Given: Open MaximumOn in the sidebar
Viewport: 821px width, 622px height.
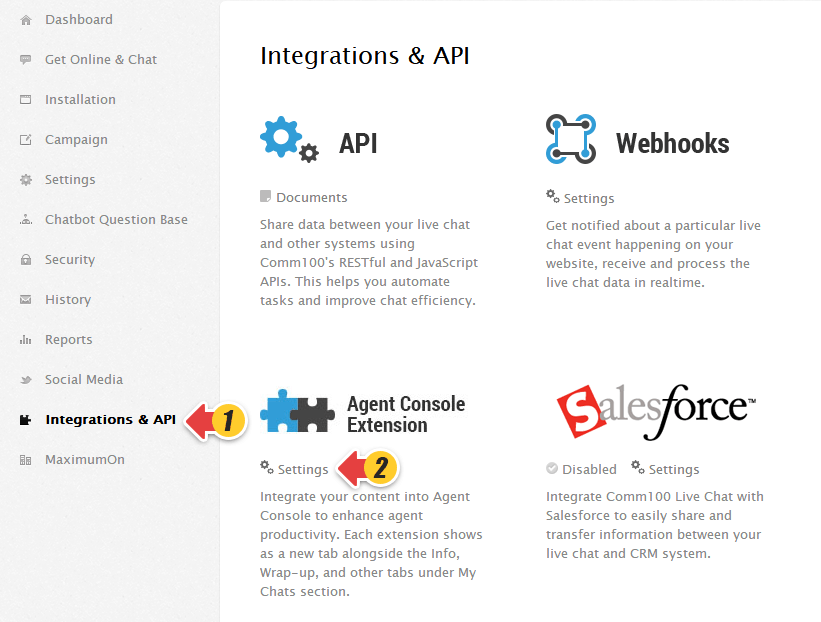Looking at the screenshot, I should tap(85, 460).
